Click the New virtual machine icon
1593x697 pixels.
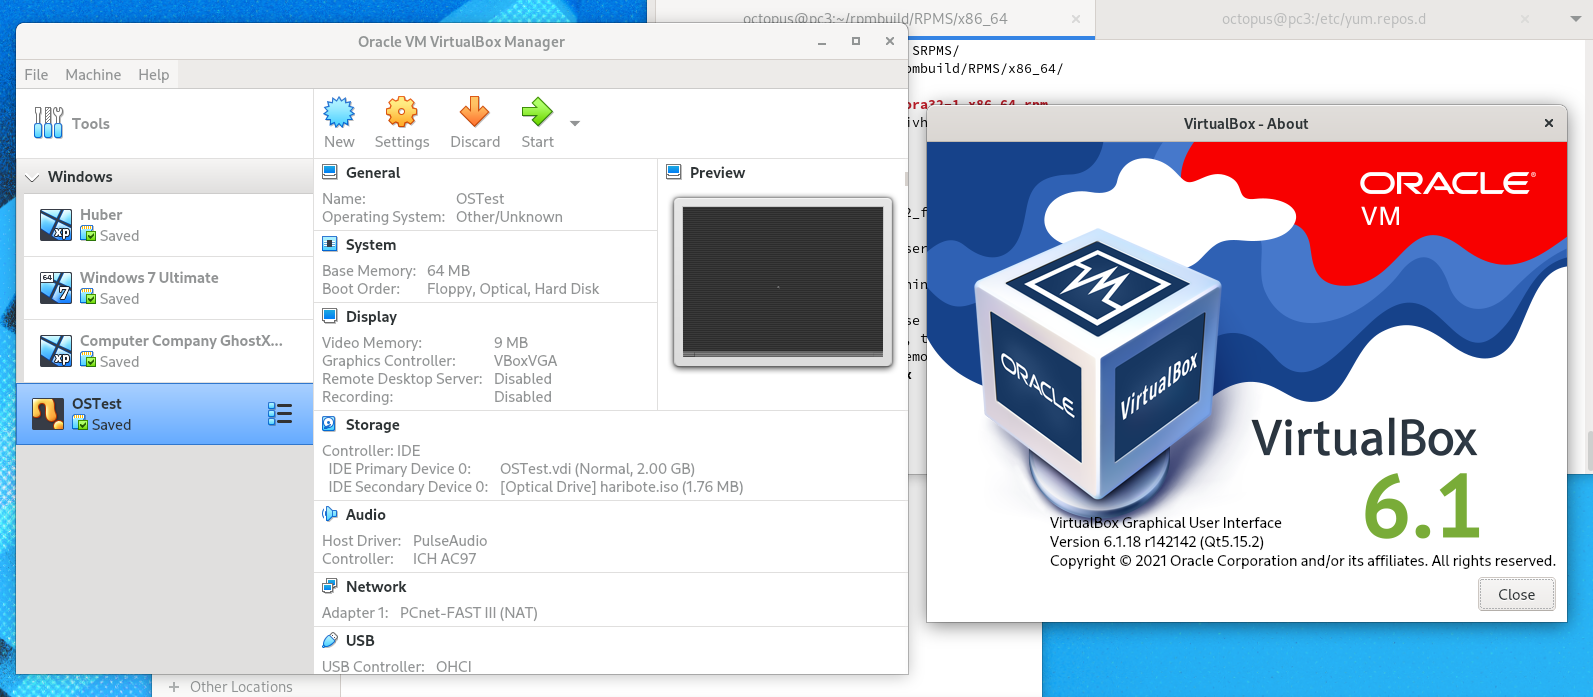coord(339,112)
